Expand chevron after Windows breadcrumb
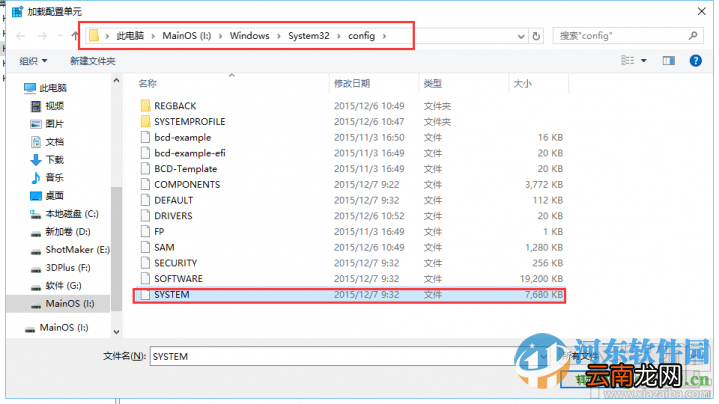719x404 pixels. click(278, 36)
